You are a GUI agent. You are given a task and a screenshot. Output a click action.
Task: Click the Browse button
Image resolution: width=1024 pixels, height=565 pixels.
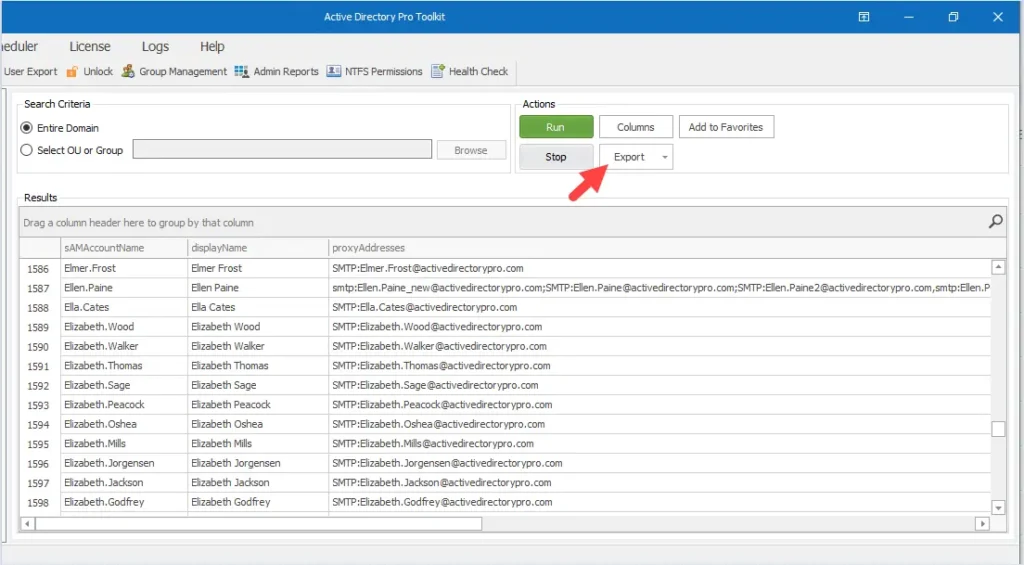click(x=471, y=150)
